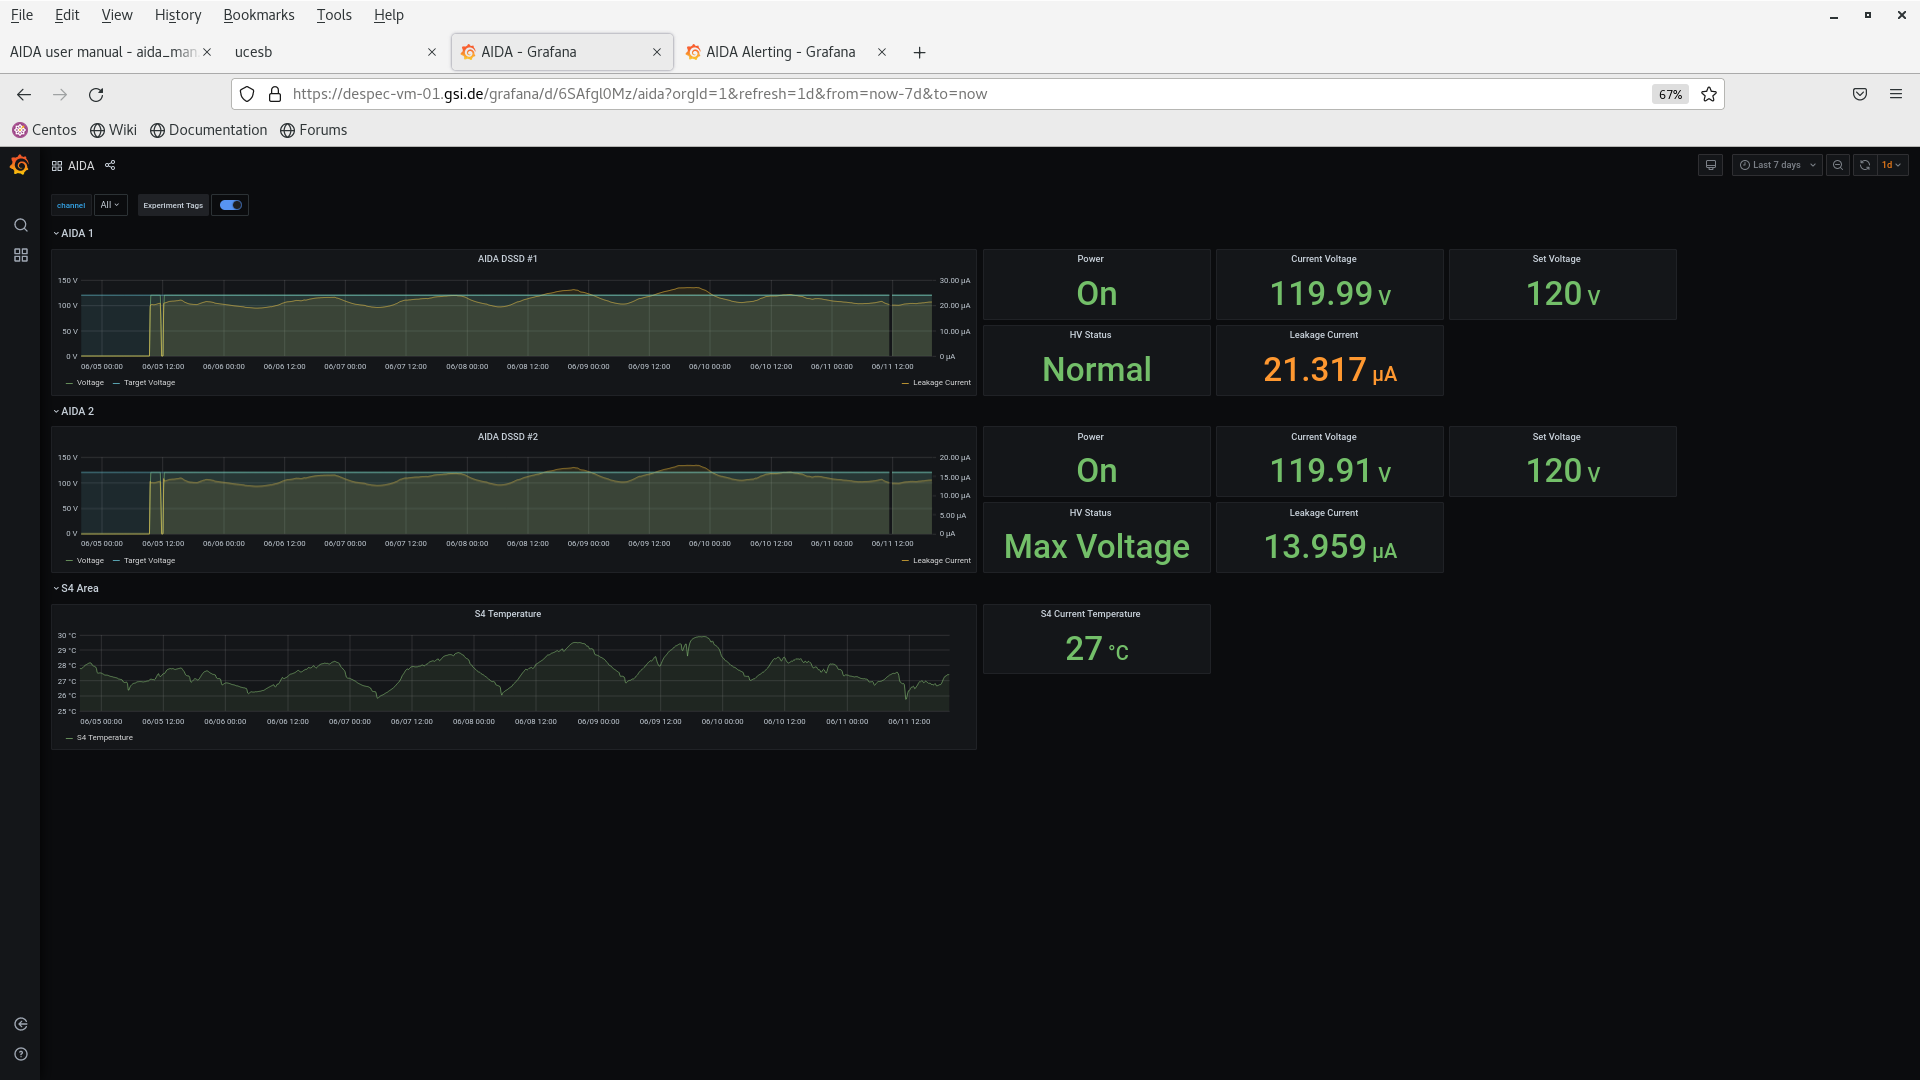Open the Dashboards grid icon in sidebar
This screenshot has height=1080, width=1920.
20,255
